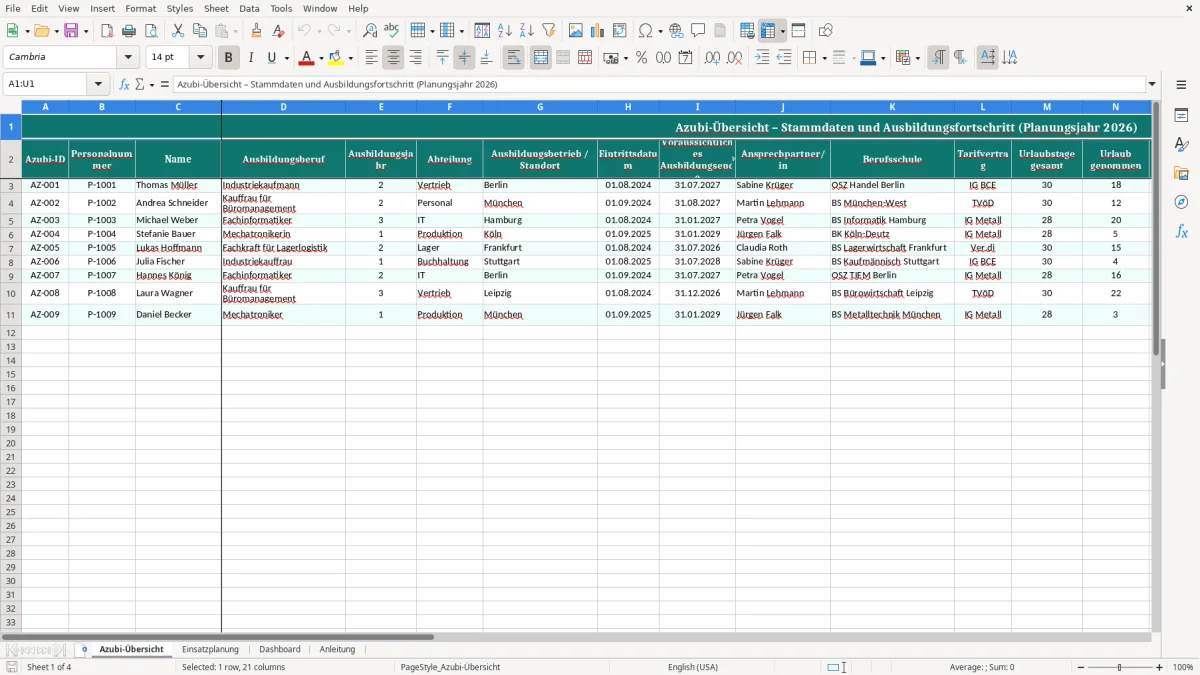This screenshot has height=675, width=1200.
Task: Export document directly as PDF
Action: [x=107, y=31]
